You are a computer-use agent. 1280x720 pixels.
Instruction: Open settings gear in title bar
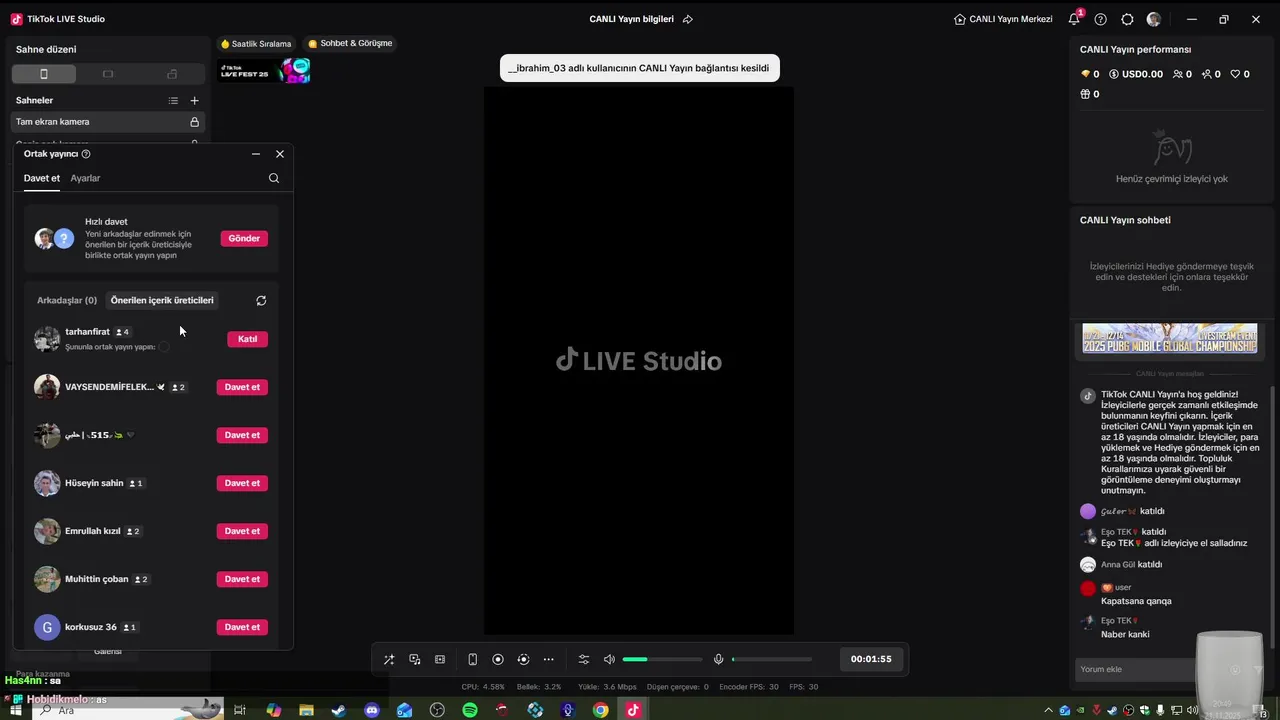[x=1127, y=19]
